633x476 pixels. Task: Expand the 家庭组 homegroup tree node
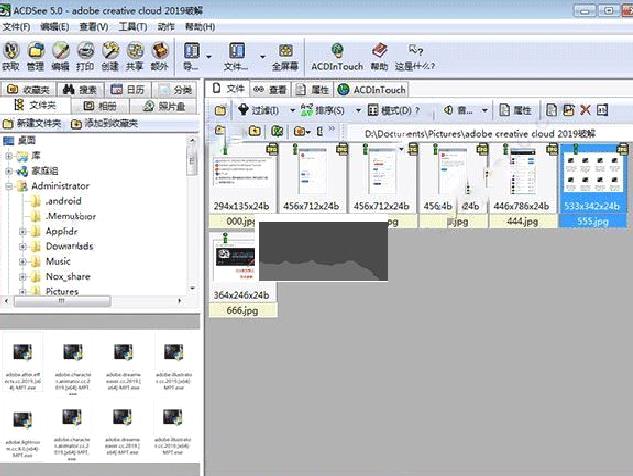point(8,171)
